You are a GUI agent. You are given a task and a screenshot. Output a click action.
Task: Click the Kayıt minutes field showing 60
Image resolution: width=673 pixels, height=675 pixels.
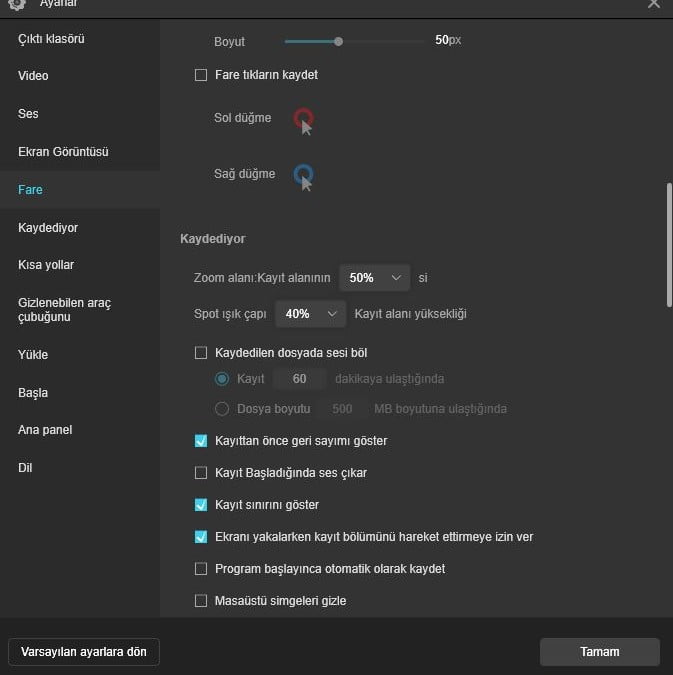299,379
